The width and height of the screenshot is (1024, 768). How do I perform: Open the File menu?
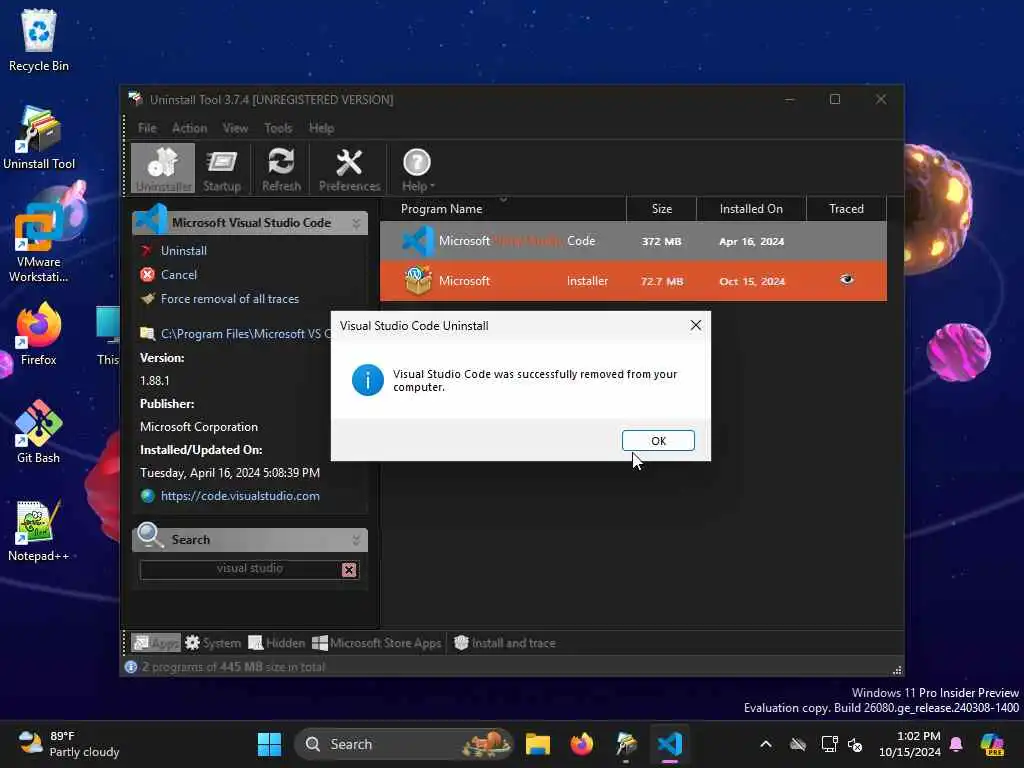click(x=147, y=128)
